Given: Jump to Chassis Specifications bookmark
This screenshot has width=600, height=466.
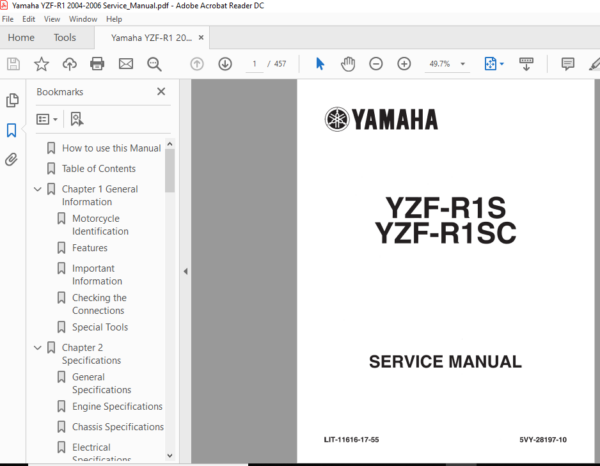Looking at the screenshot, I should [118, 427].
